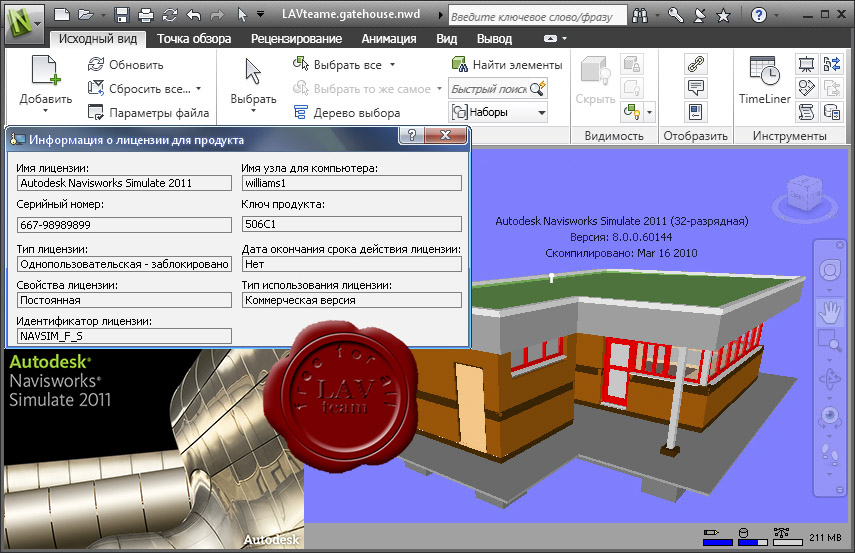Open the Scripter scroll icon in Инструменты
Viewport: 855px width, 553px height.
tap(806, 112)
